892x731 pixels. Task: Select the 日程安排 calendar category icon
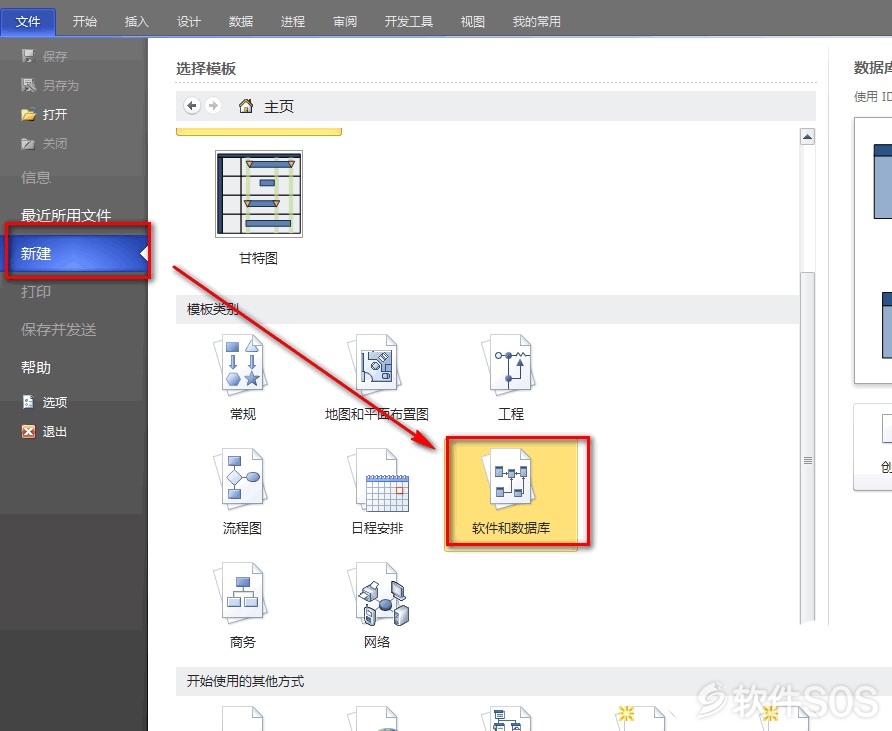point(377,480)
